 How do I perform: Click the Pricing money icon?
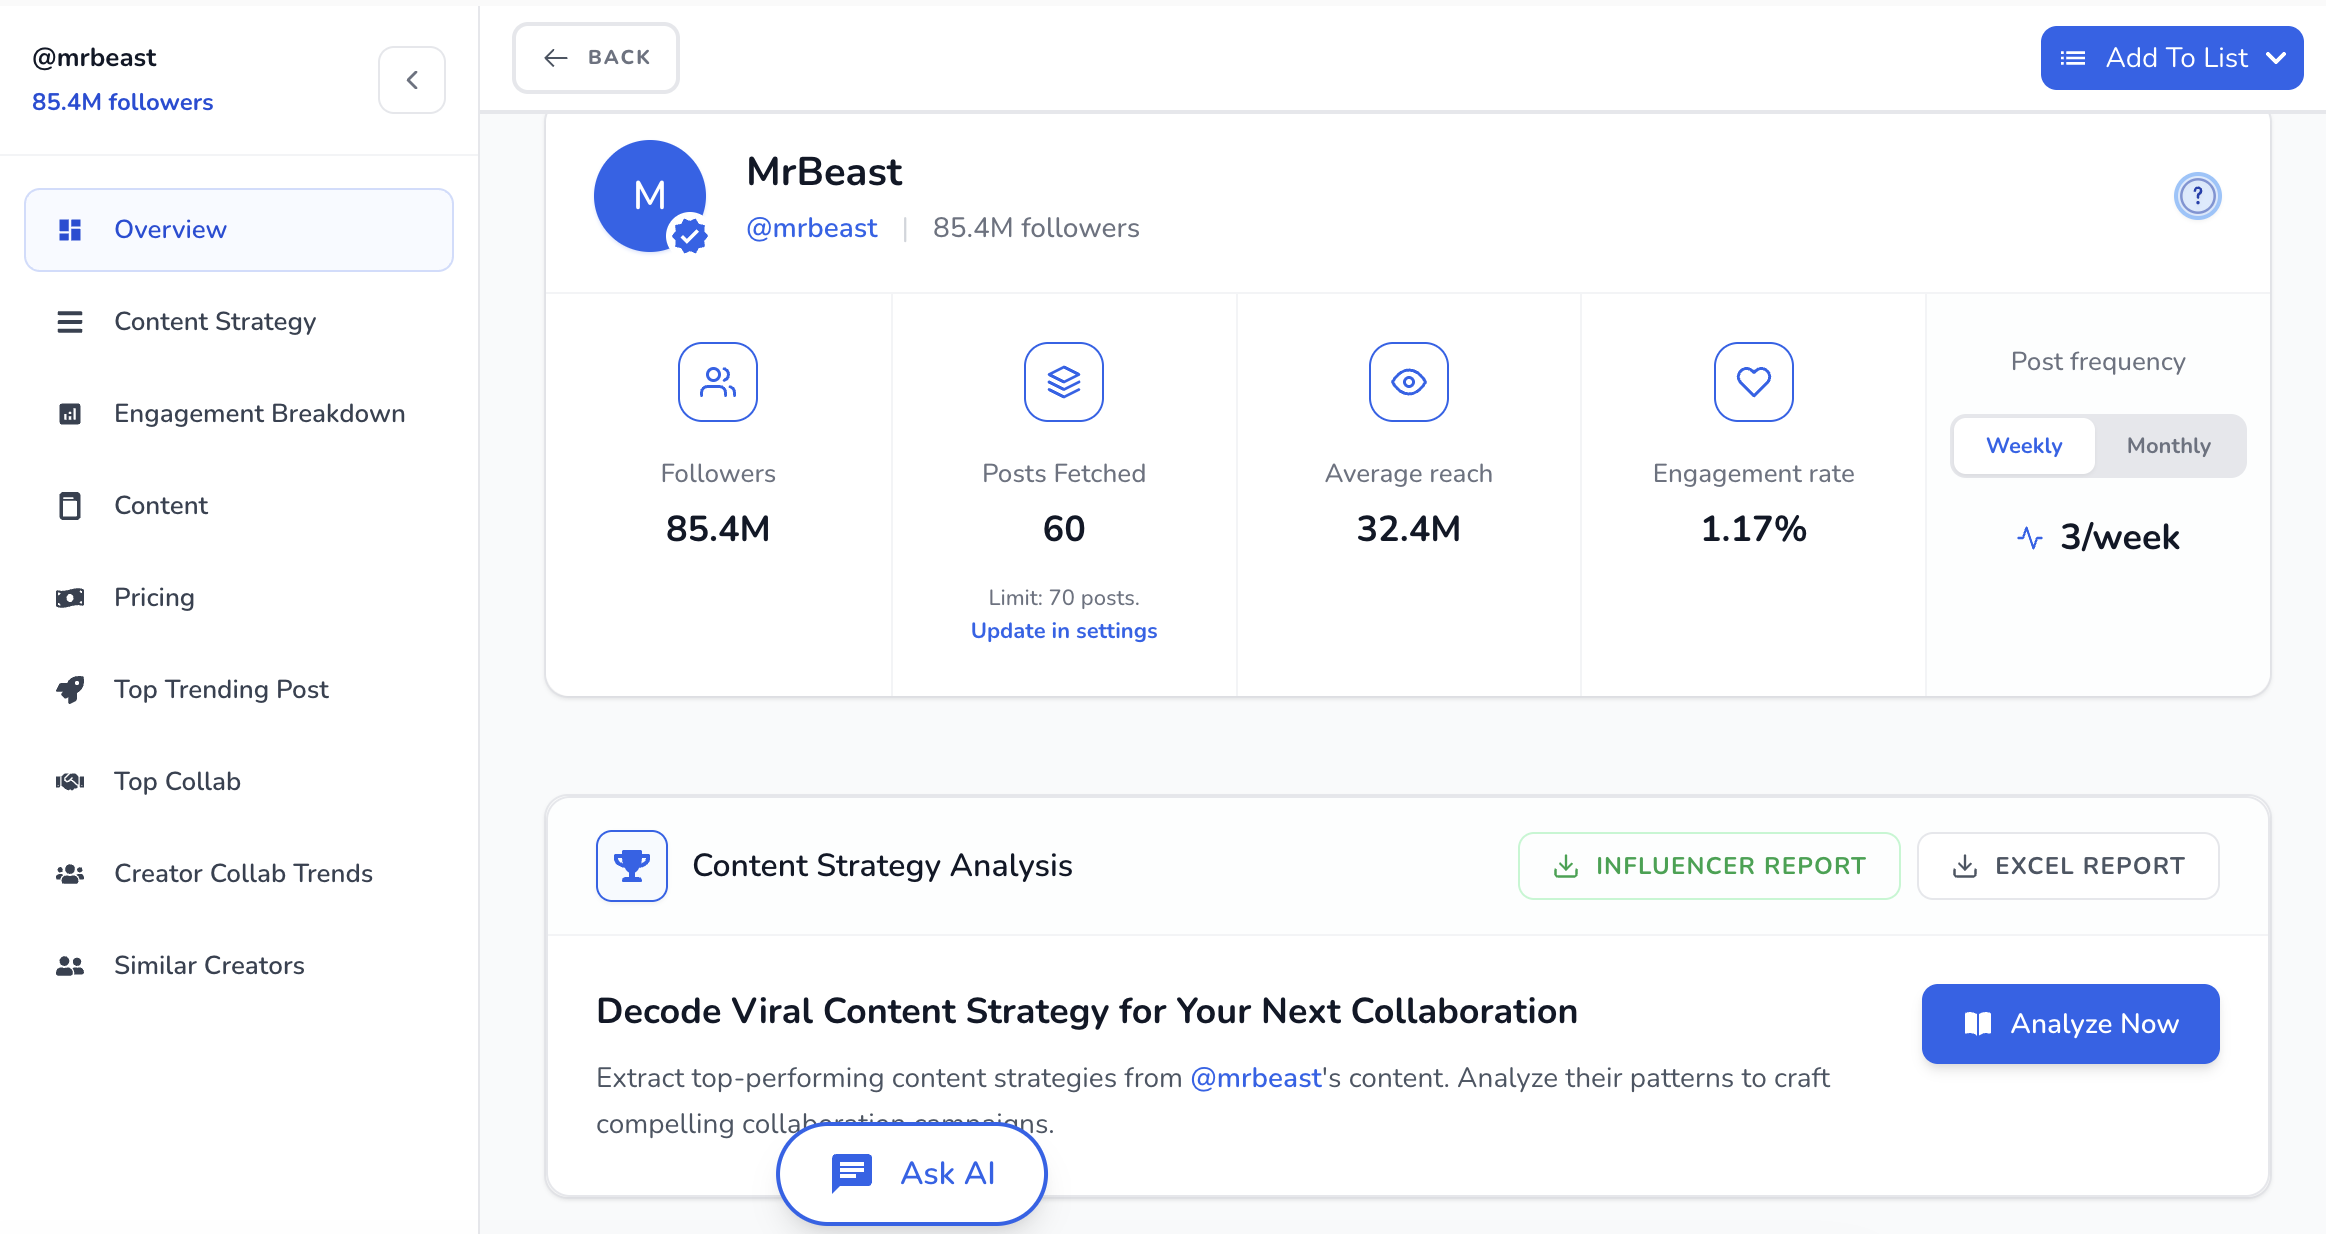70,598
